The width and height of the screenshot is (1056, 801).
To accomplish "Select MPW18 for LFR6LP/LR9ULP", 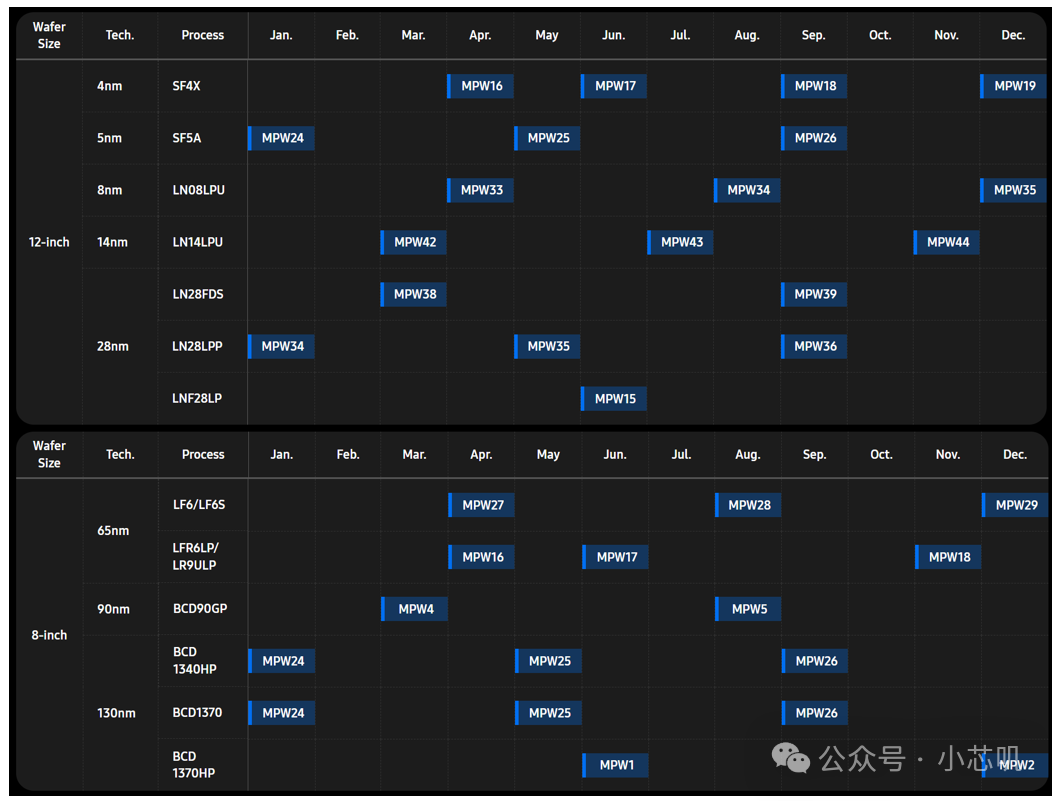I will point(948,557).
